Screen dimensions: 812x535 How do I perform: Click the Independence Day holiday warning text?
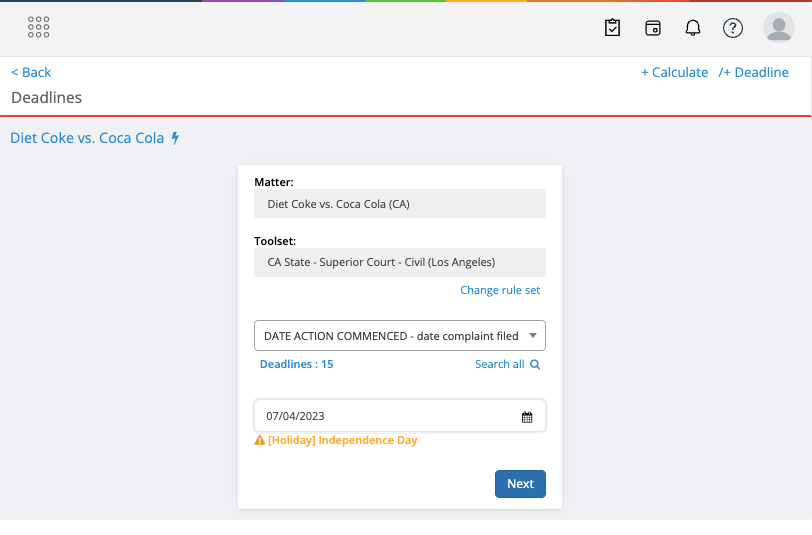point(342,440)
